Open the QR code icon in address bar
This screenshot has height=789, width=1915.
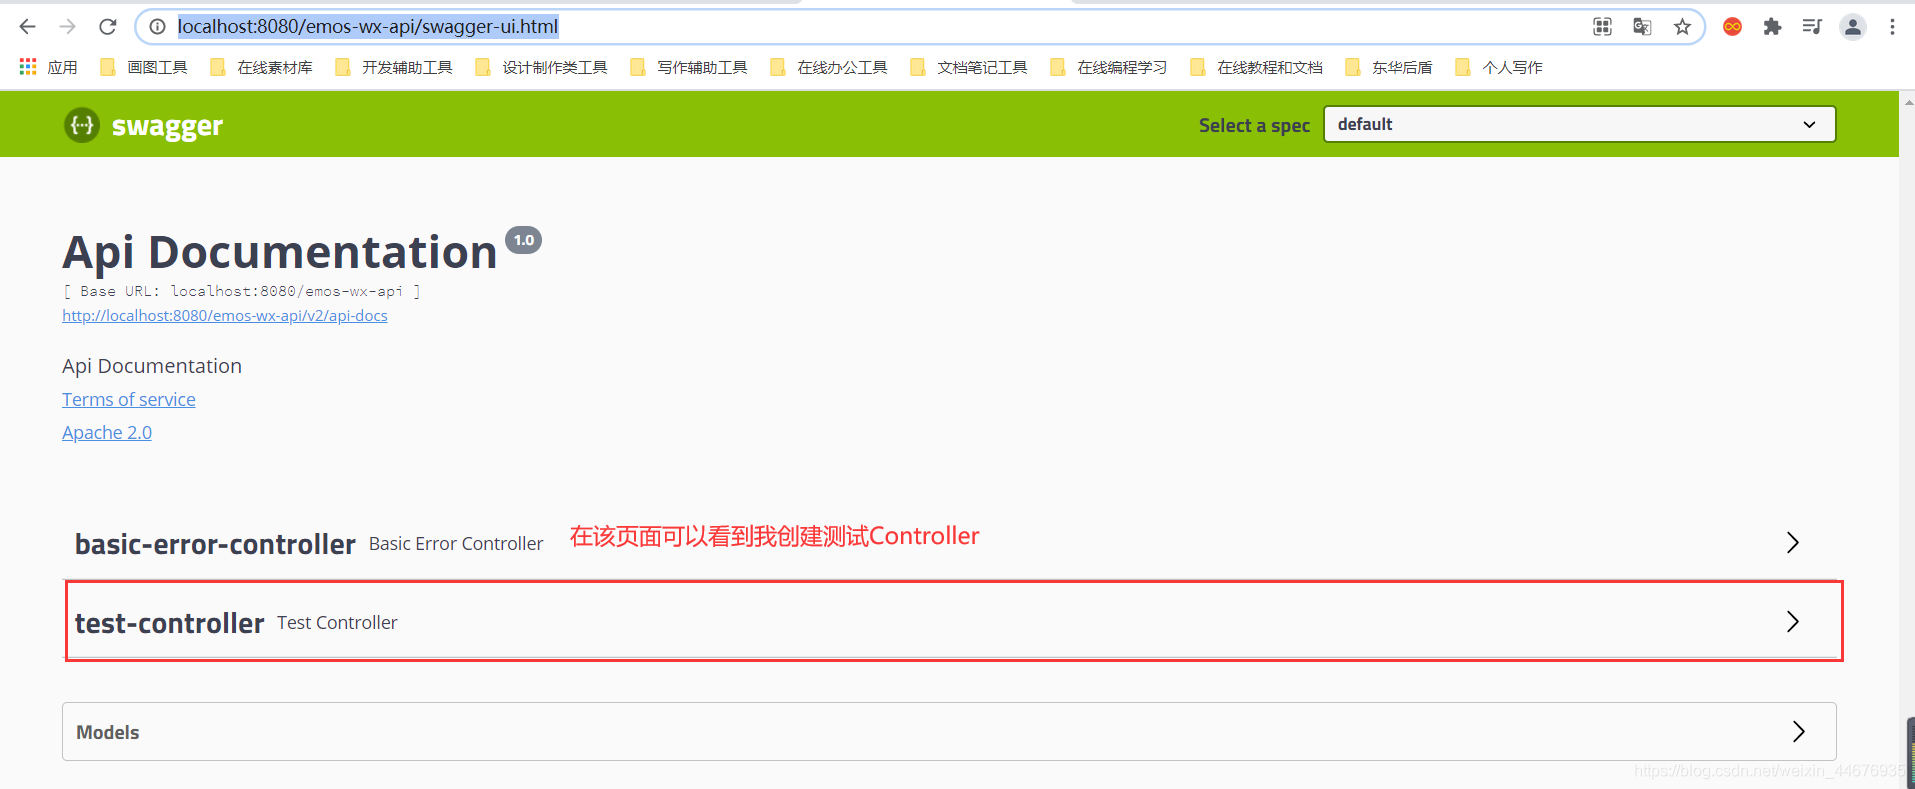pos(1602,27)
